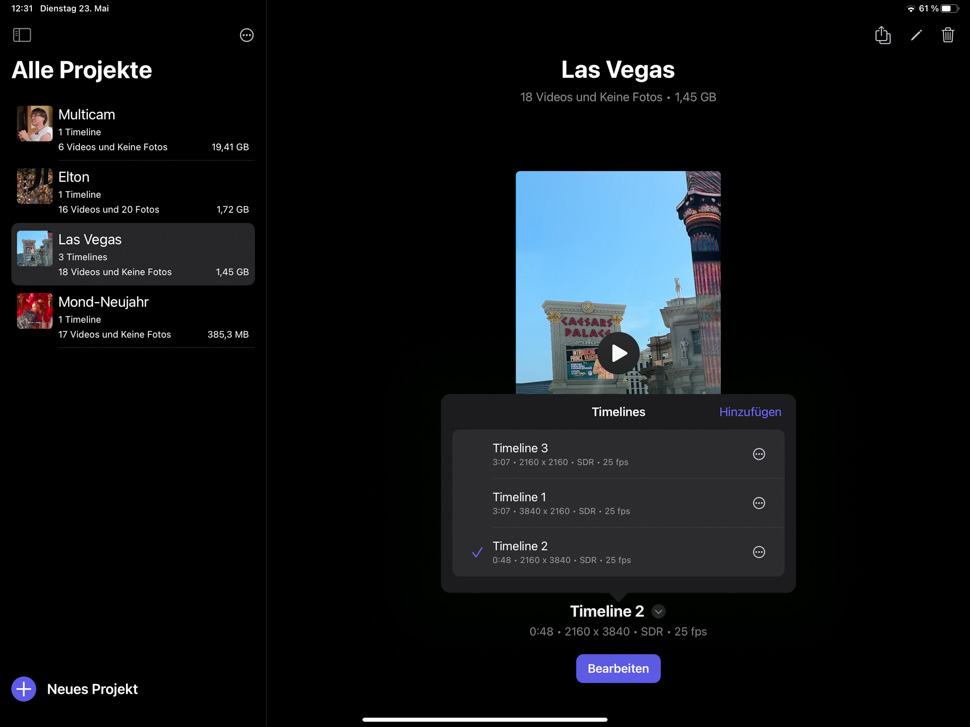Play the Las Vegas preview video
The height and width of the screenshot is (727, 970).
coord(618,353)
